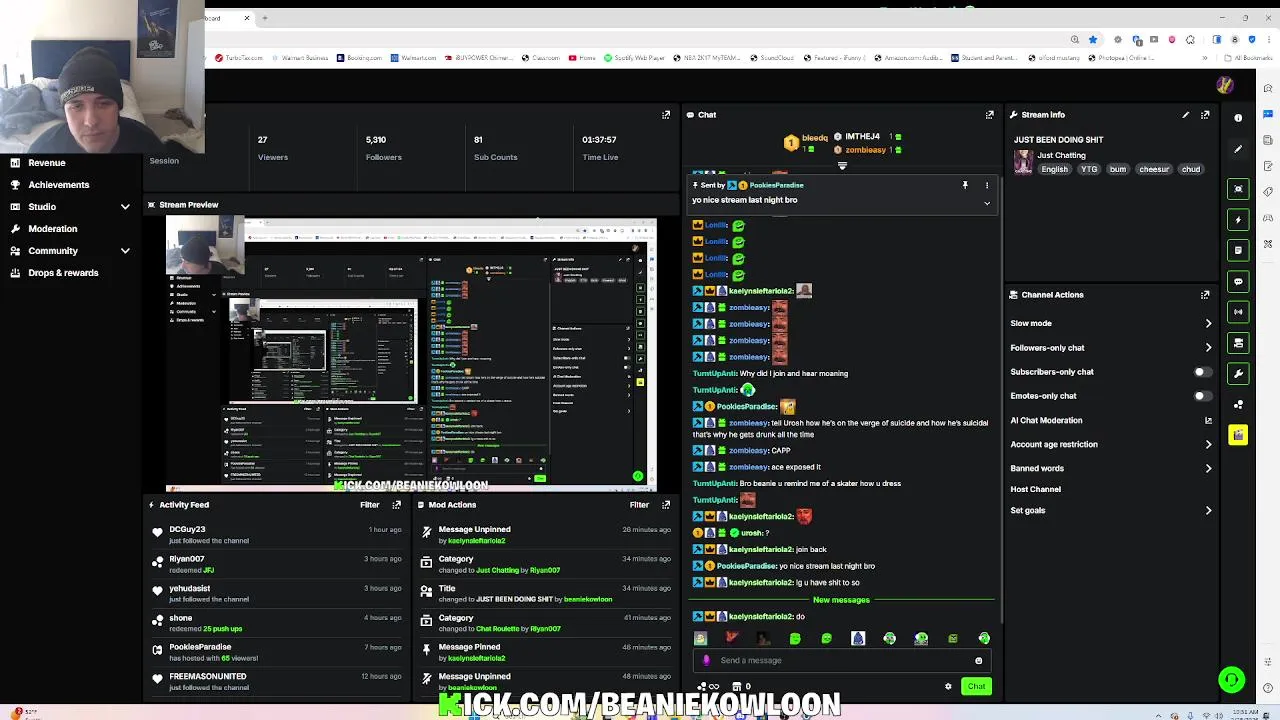This screenshot has width=1280, height=720.
Task: Pop out the Channel Actions panel
Action: (x=1205, y=295)
